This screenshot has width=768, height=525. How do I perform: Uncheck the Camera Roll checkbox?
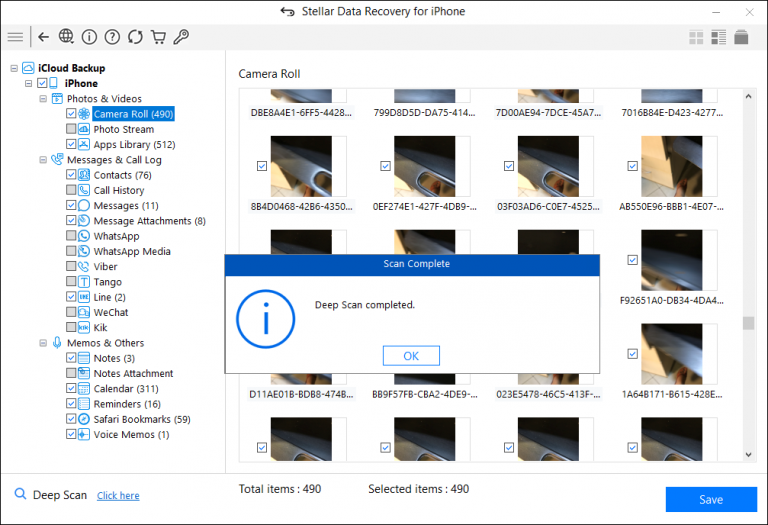click(x=71, y=114)
